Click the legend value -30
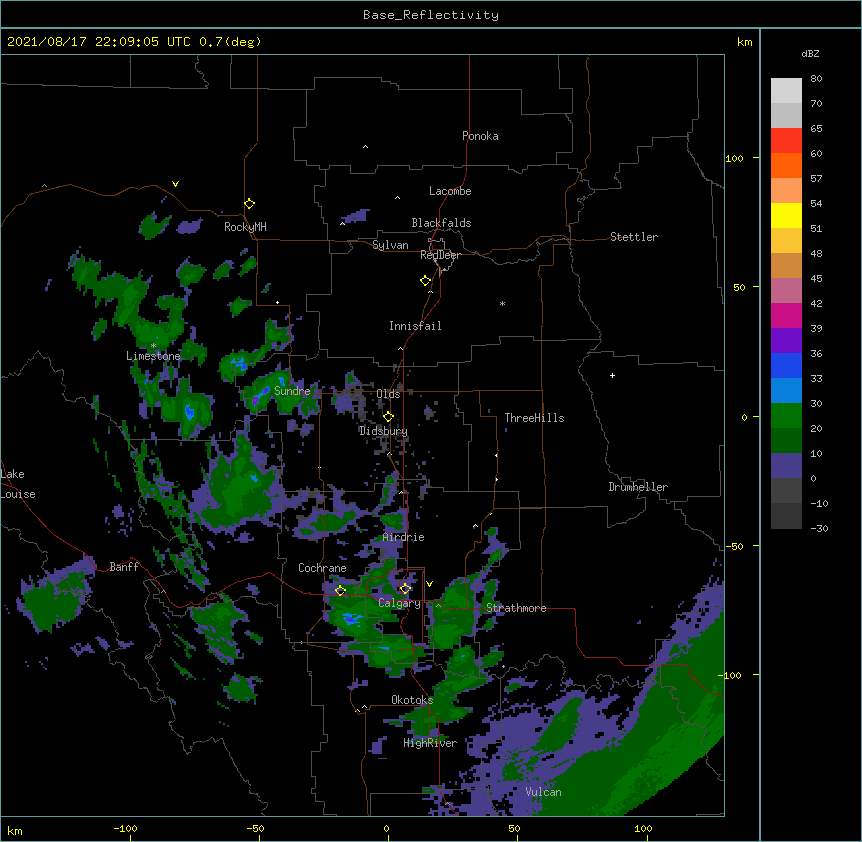Image resolution: width=862 pixels, height=842 pixels. [x=819, y=528]
